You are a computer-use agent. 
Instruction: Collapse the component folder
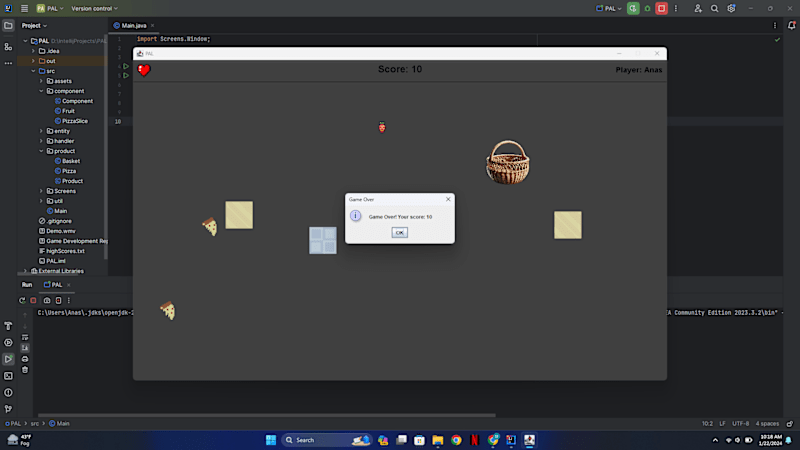pyautogui.click(x=41, y=91)
